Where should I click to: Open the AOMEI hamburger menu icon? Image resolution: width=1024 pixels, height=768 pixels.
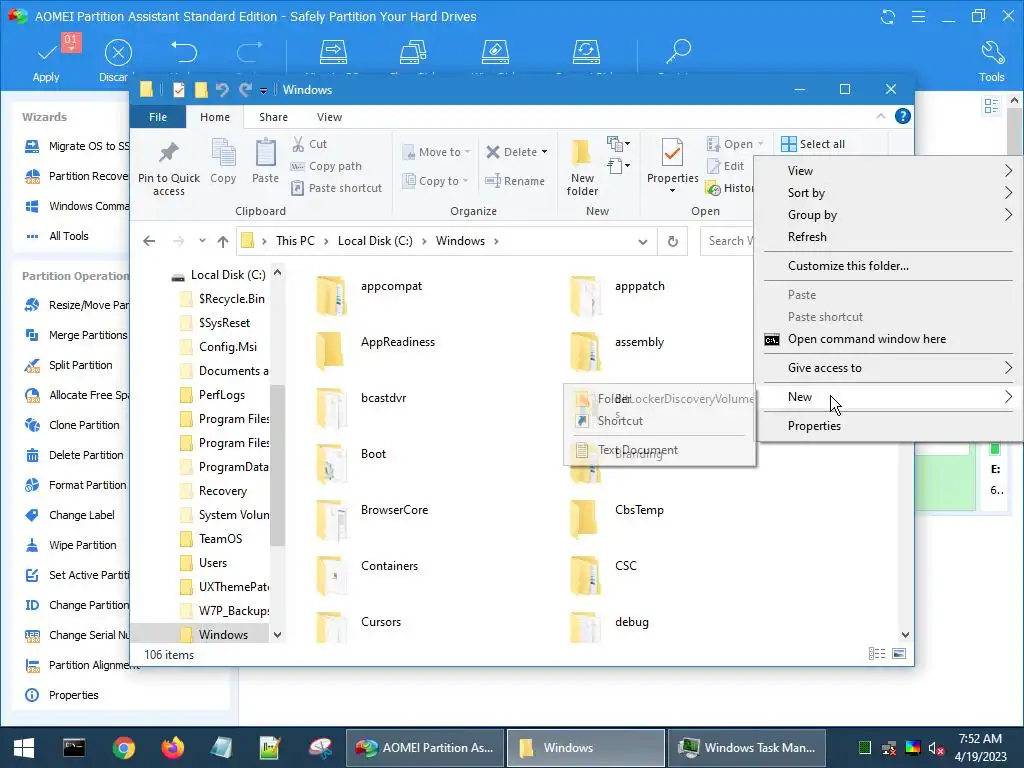tap(918, 16)
